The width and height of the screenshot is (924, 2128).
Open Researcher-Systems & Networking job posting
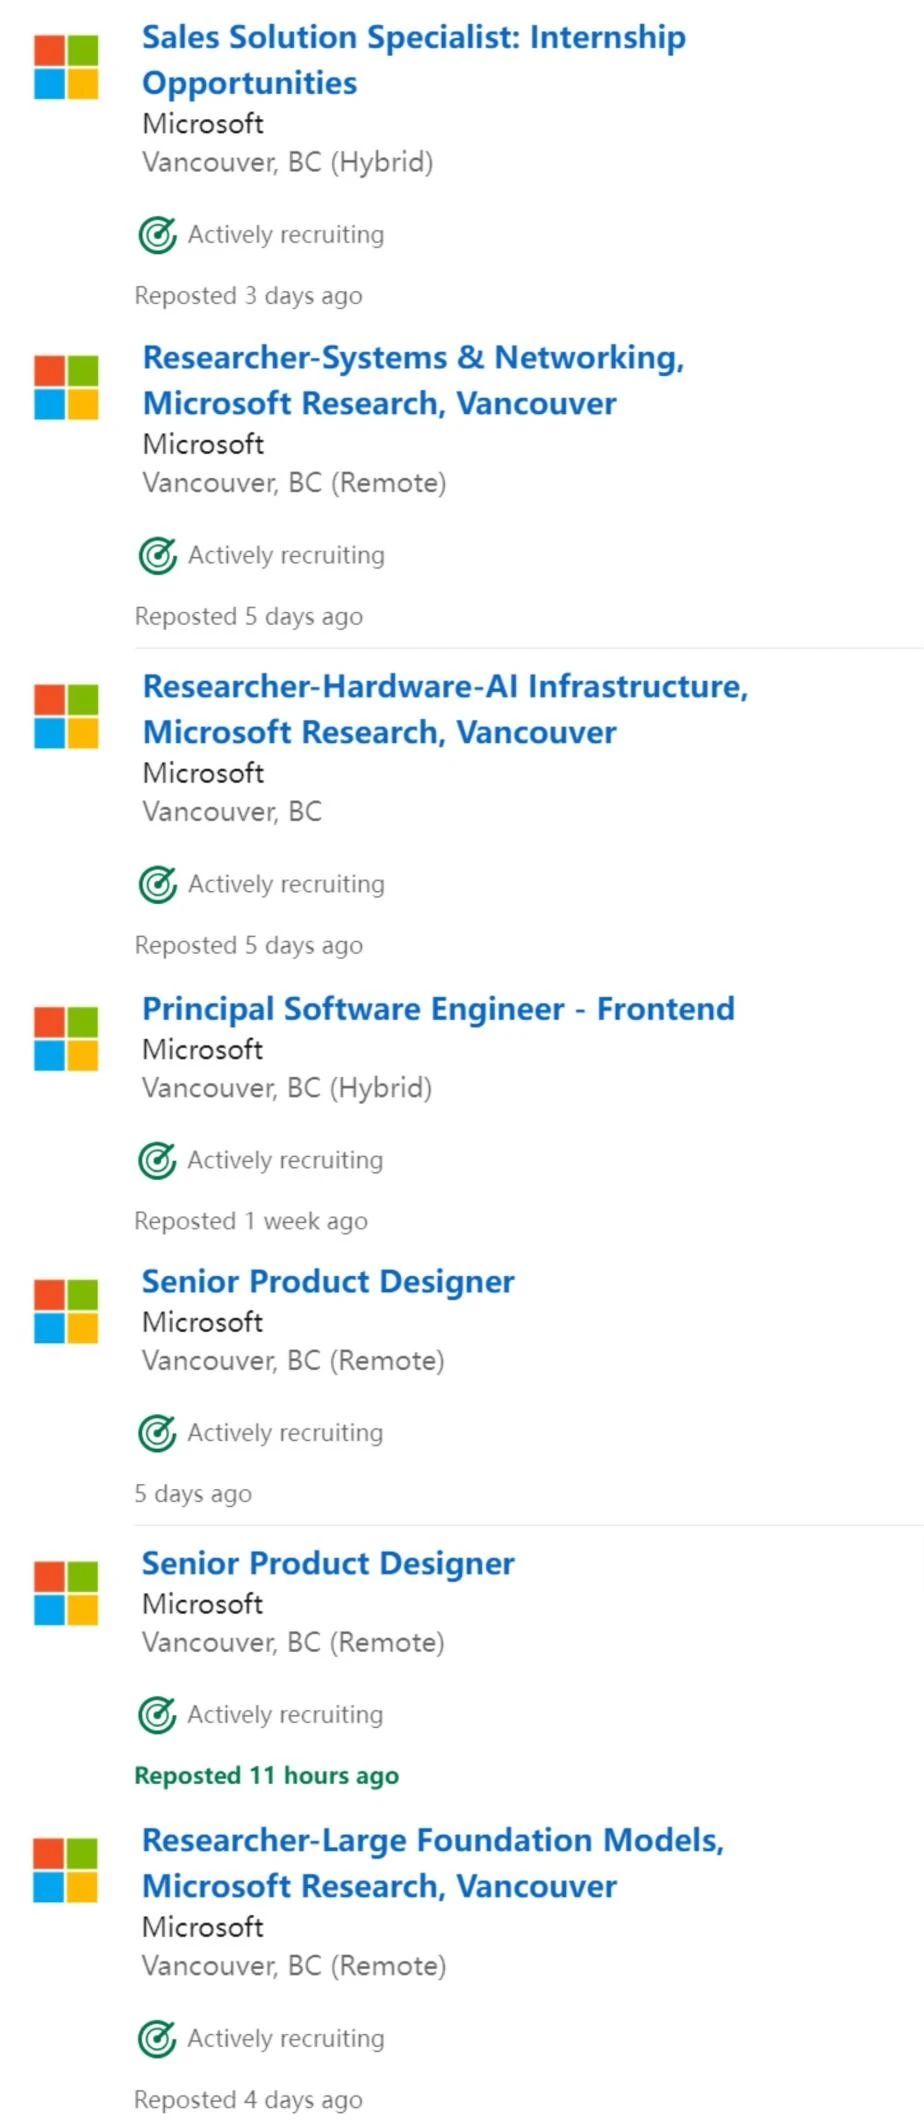(414, 380)
